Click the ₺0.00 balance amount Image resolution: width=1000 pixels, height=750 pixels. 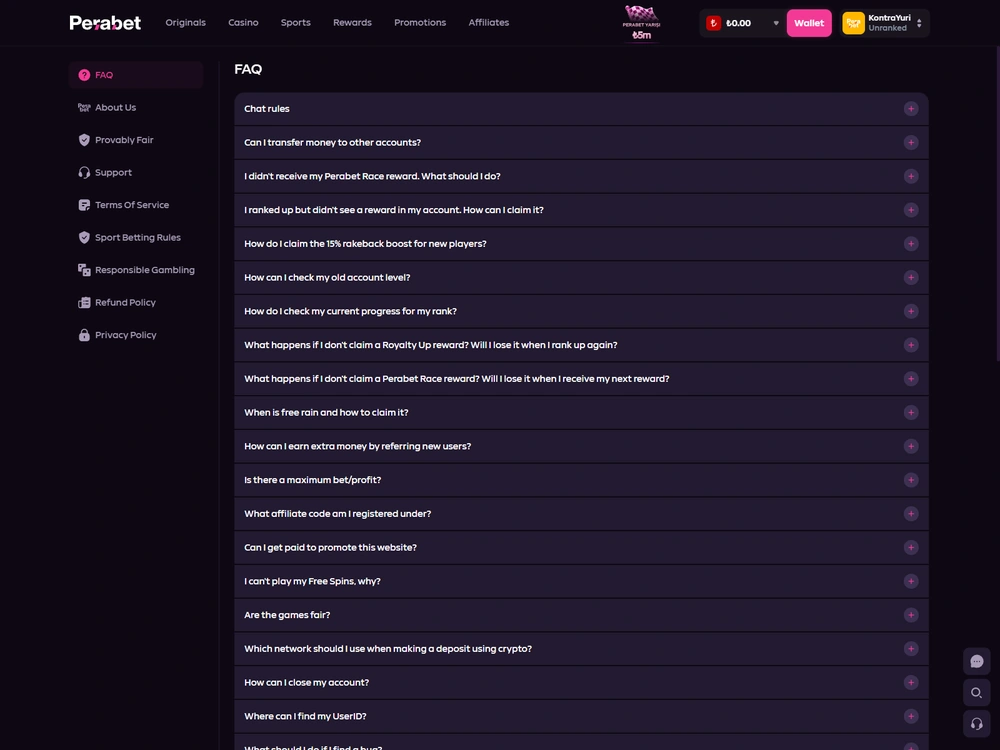[739, 24]
